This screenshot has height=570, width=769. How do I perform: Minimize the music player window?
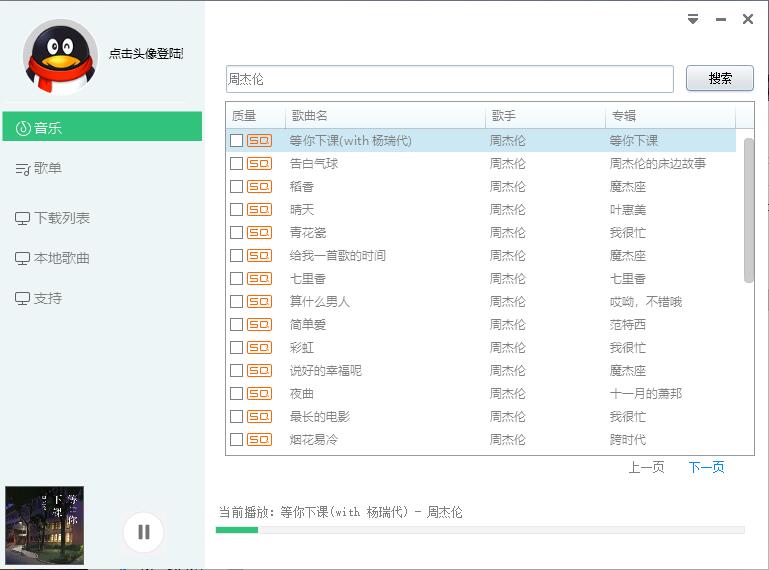click(x=721, y=20)
